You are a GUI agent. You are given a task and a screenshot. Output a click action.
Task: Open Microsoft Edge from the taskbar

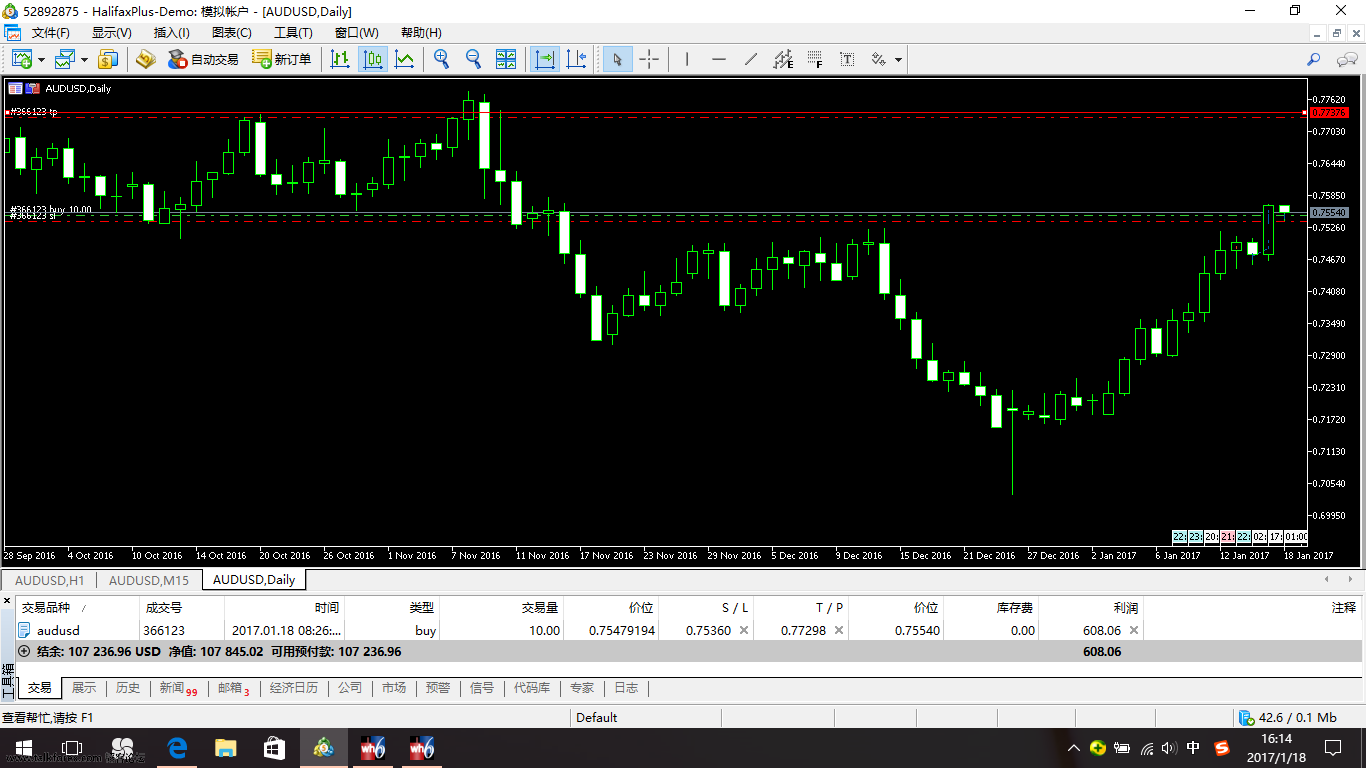click(x=177, y=748)
